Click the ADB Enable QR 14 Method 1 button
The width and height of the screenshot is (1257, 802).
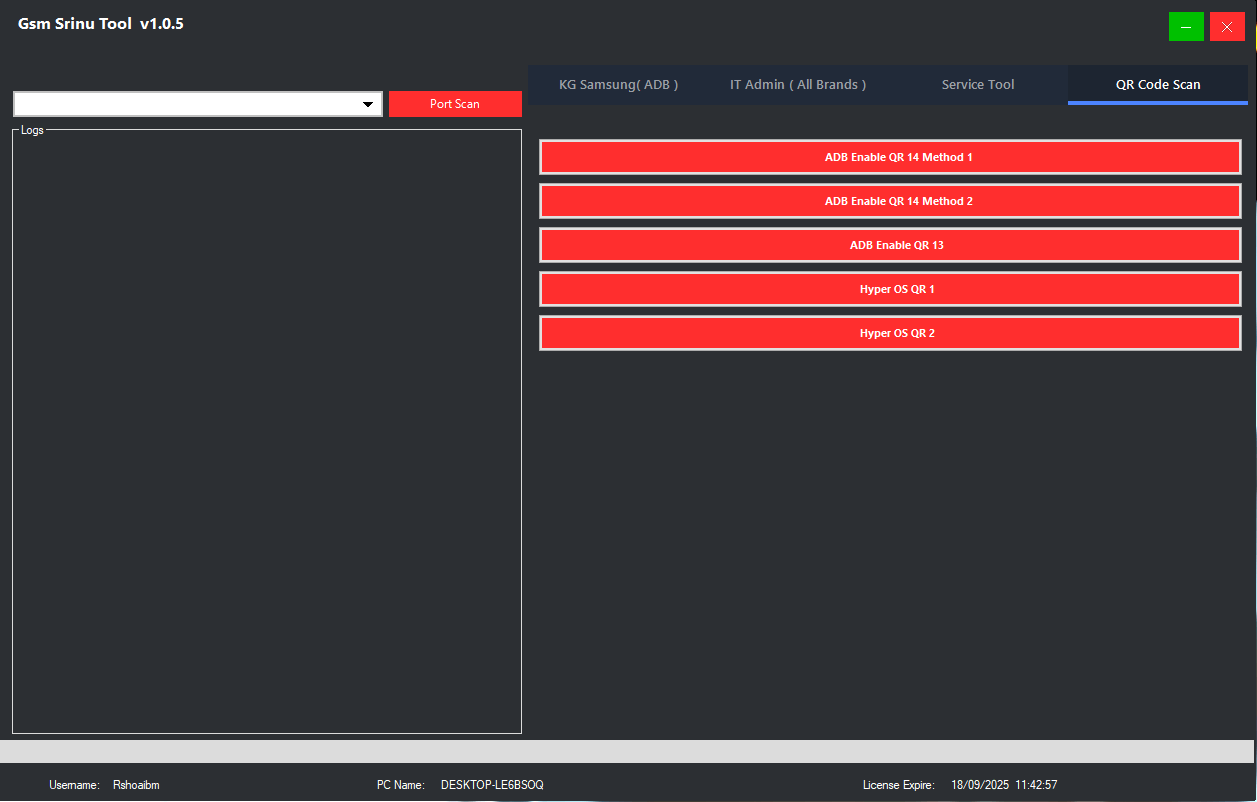[889, 156]
